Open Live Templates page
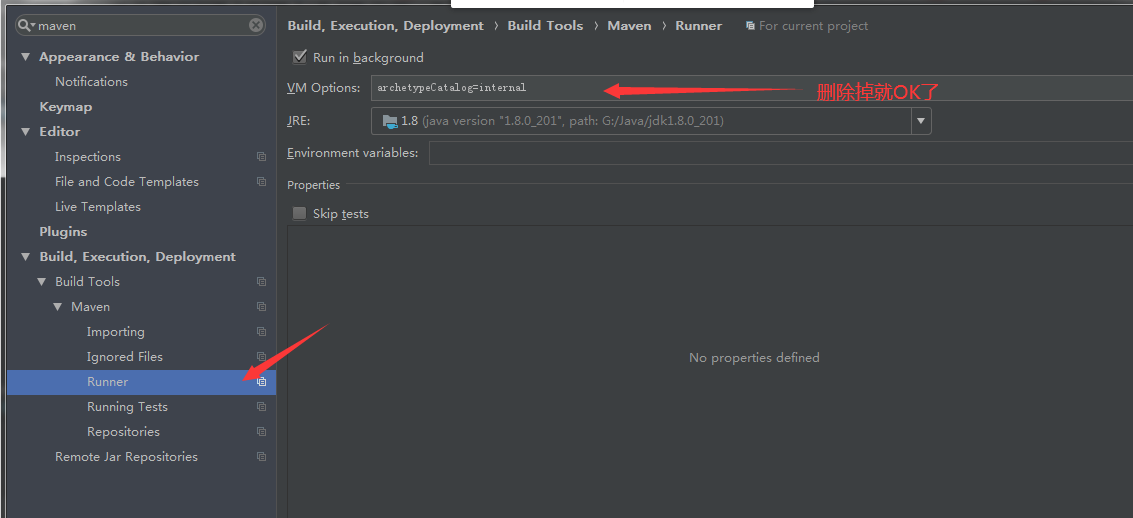The image size is (1133, 518). 98,207
